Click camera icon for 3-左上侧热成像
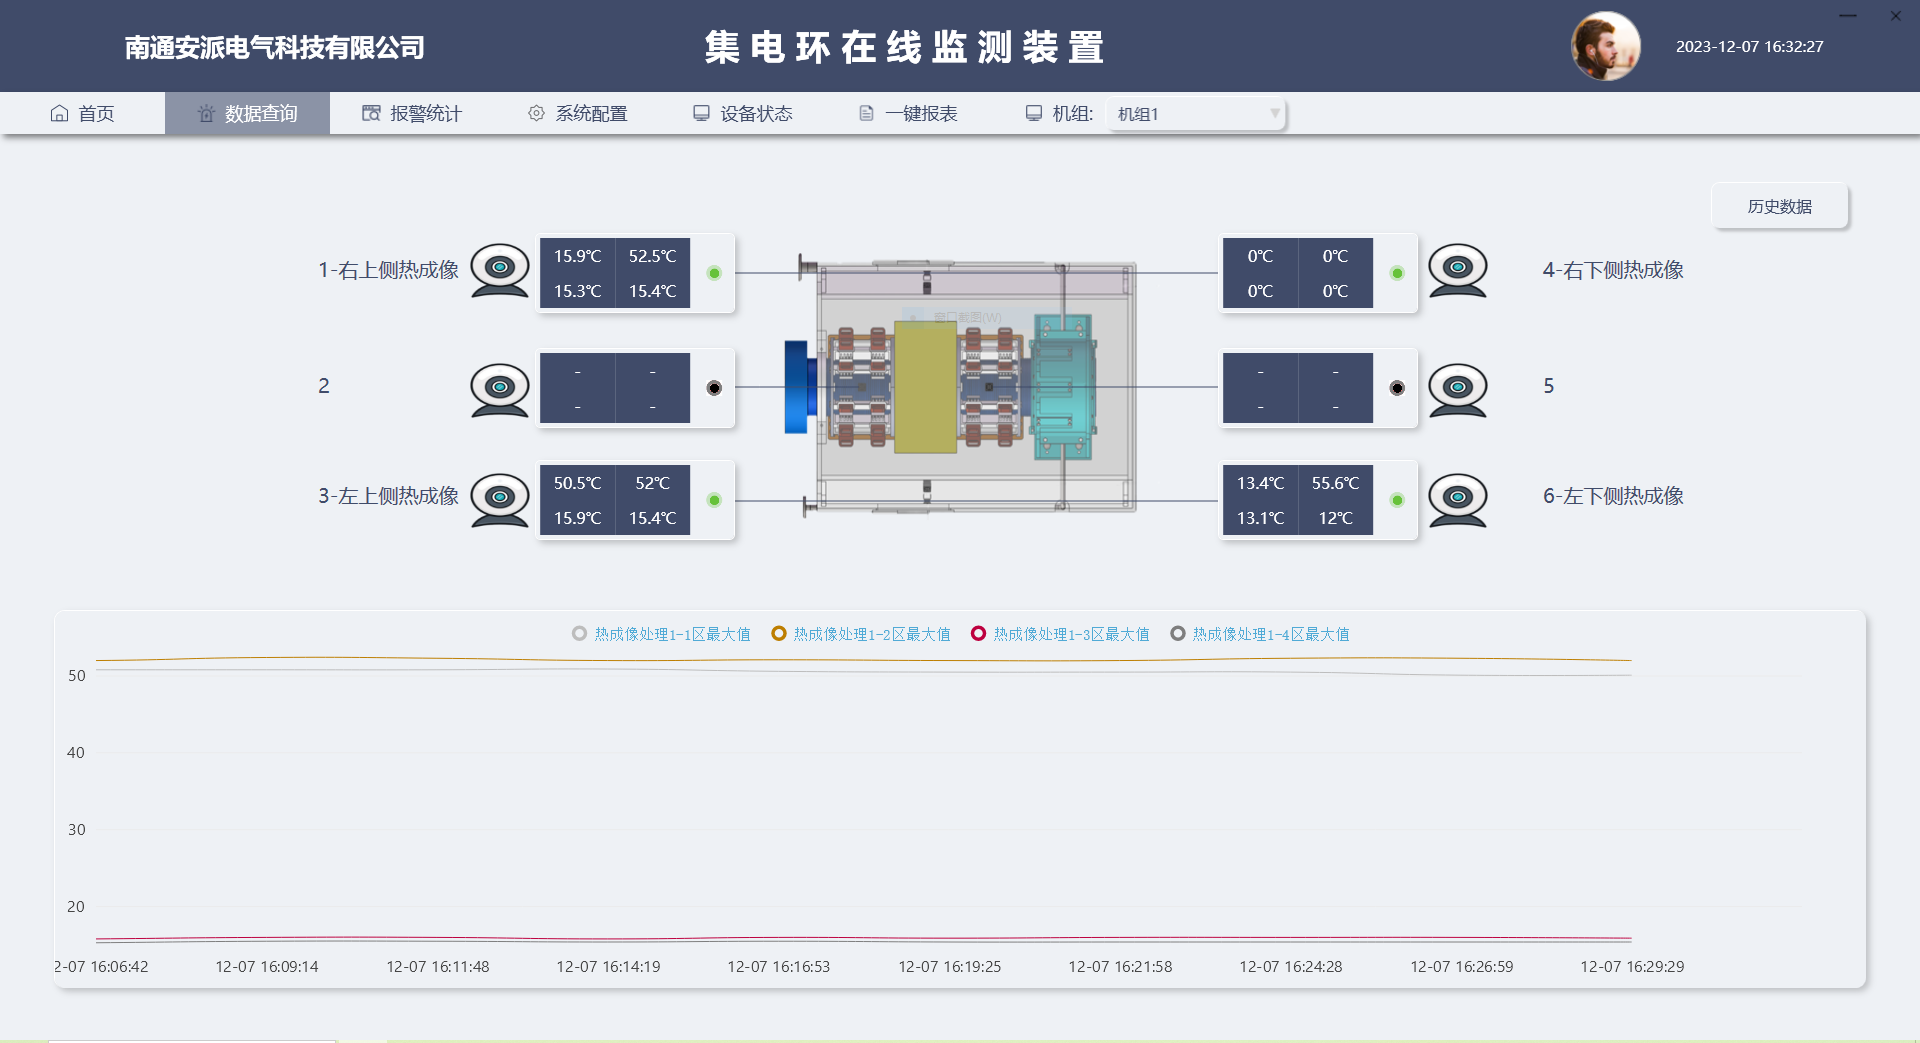 coord(500,500)
